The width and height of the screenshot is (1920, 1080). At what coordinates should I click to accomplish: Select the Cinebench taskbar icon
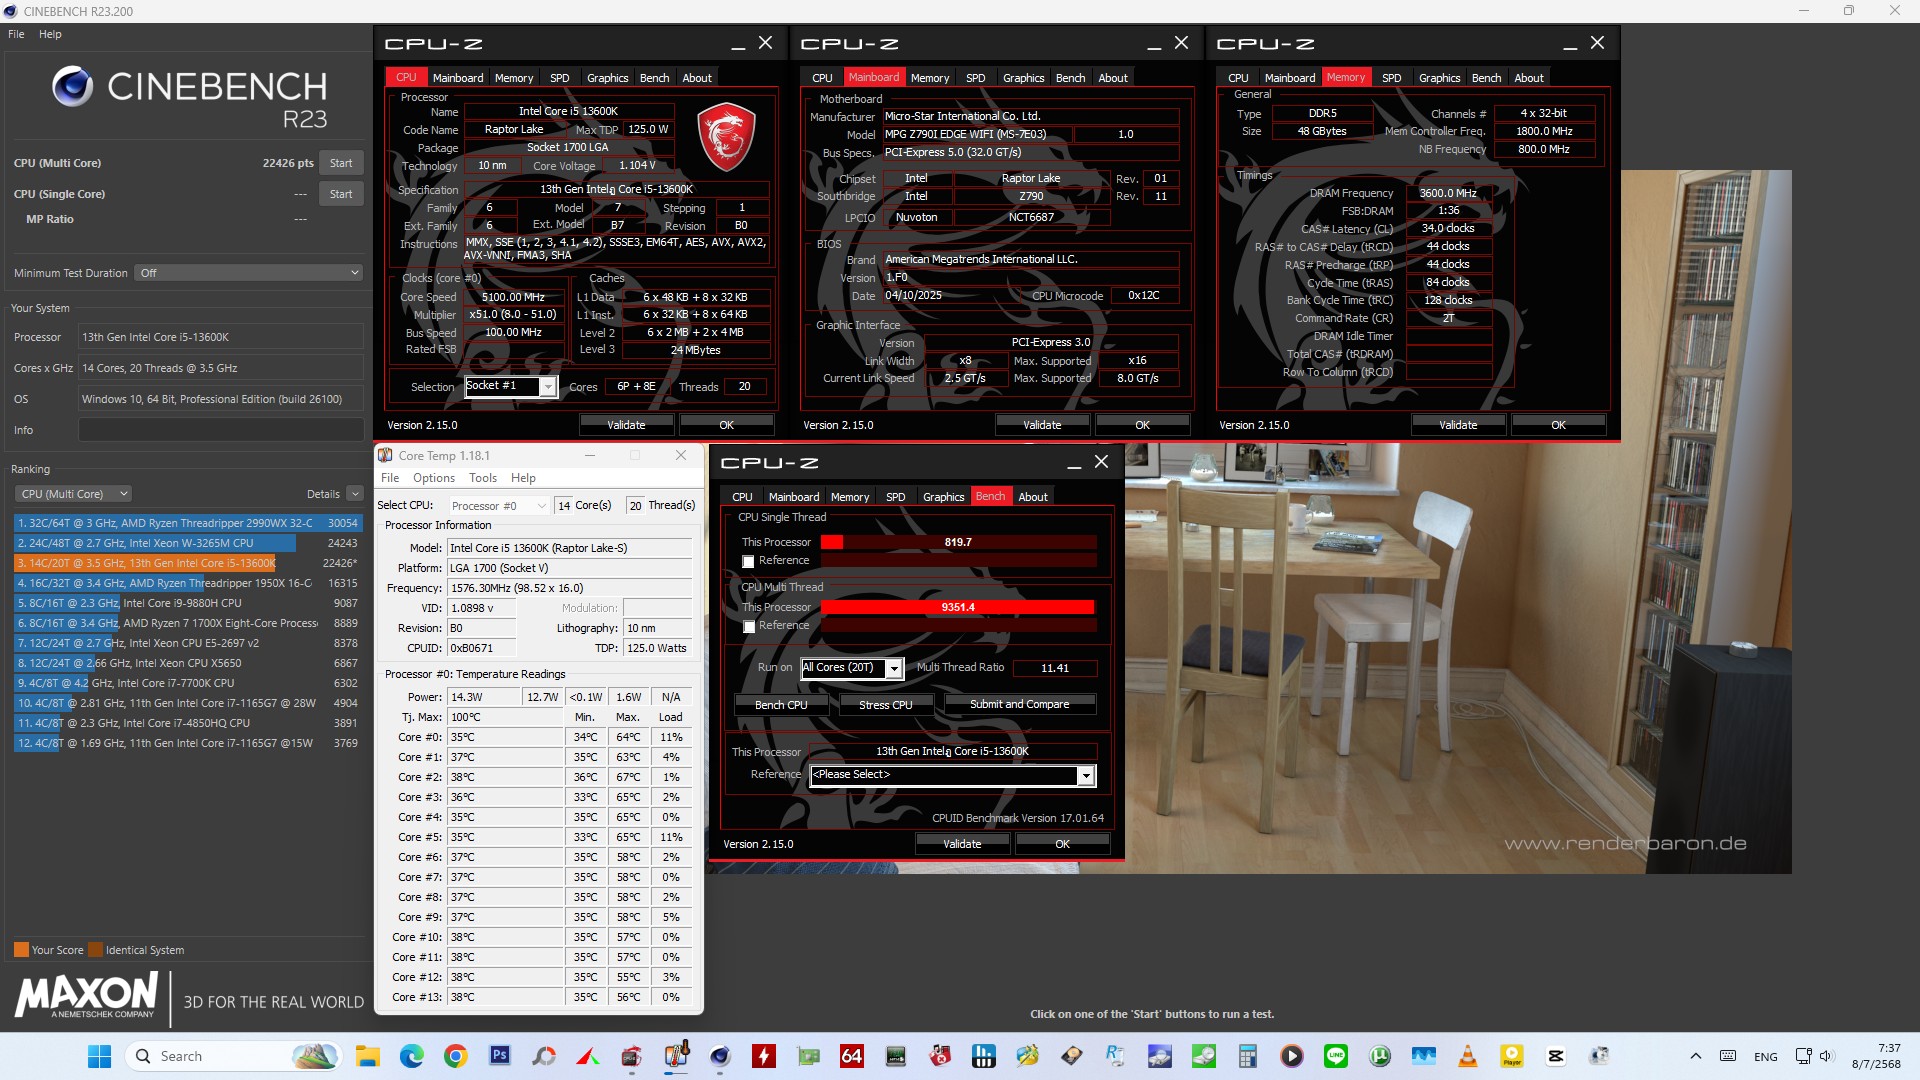[x=720, y=1056]
